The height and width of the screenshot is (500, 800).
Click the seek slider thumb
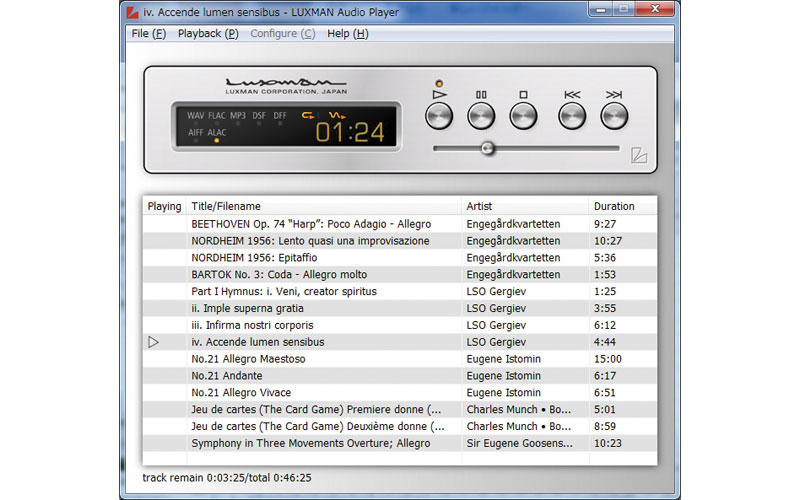(488, 148)
